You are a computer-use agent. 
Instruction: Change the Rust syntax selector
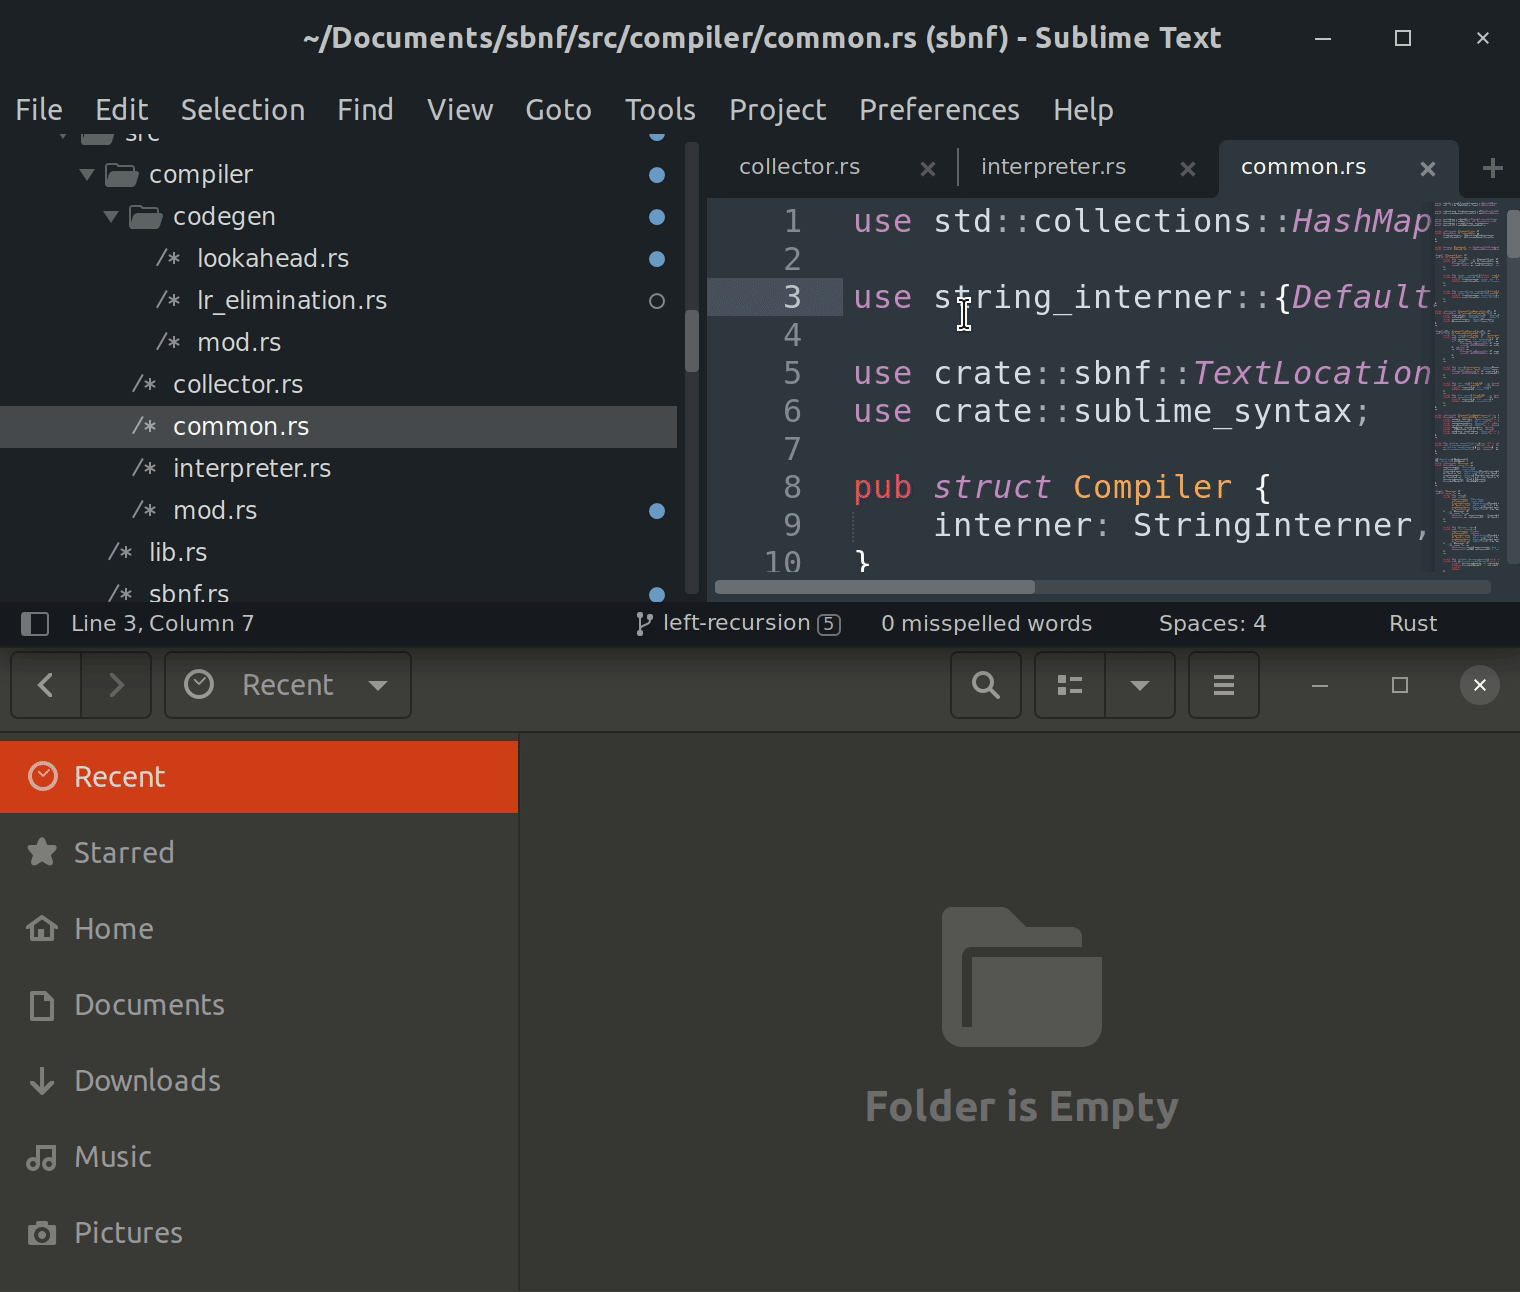(1412, 624)
